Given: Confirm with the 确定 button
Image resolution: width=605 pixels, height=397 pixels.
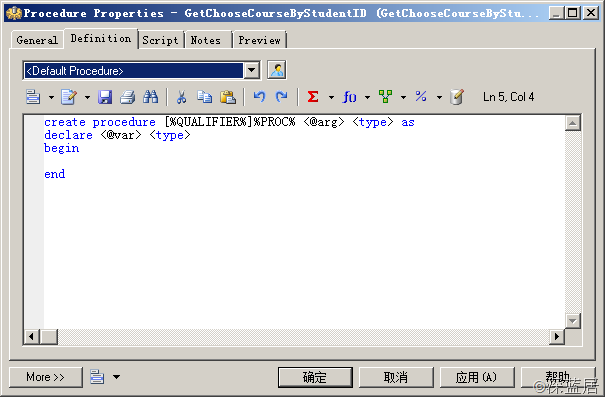Looking at the screenshot, I should 315,377.
